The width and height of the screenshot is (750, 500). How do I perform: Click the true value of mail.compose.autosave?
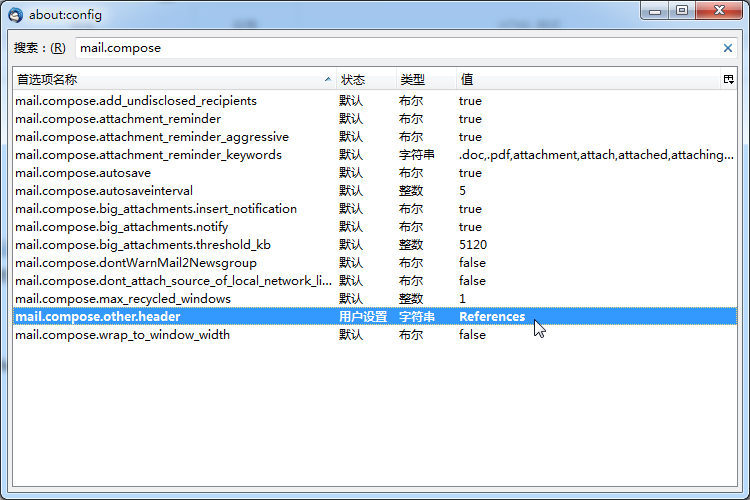470,173
